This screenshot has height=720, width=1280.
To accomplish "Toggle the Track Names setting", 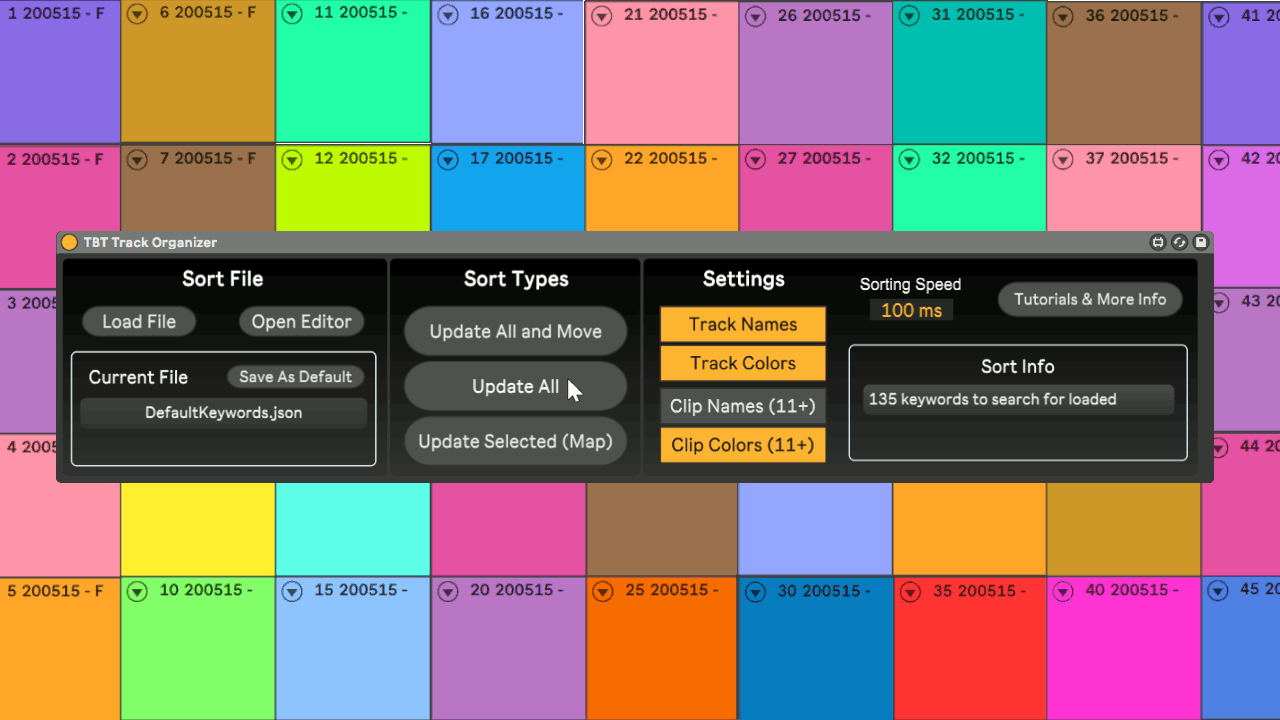I will point(742,324).
